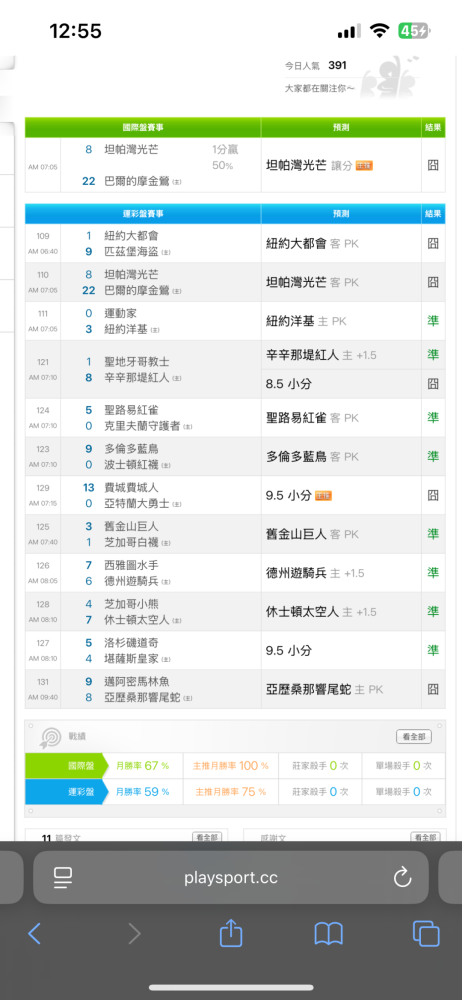Click 舊金山巨人 team in game 125
Screen dimensions: 462x1000
(x=130, y=527)
